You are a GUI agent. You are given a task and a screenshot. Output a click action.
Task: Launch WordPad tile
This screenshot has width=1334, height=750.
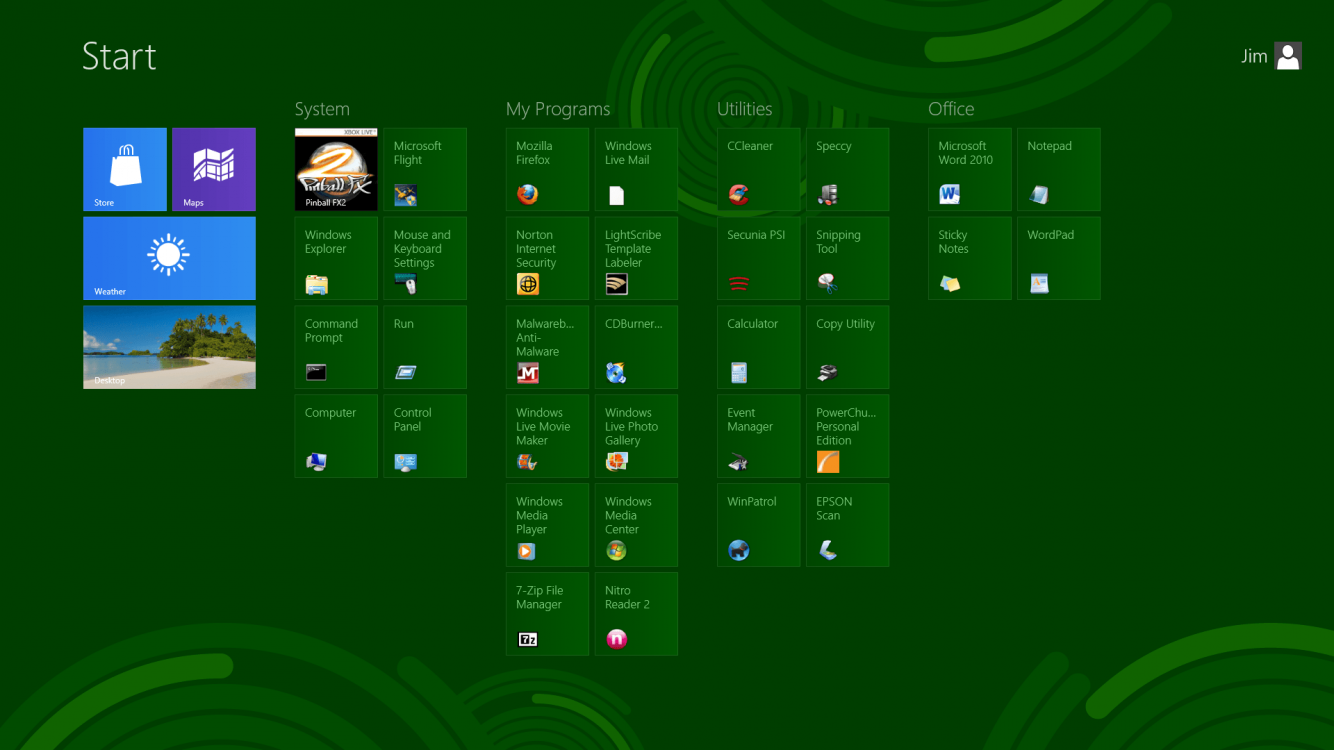click(x=1058, y=258)
